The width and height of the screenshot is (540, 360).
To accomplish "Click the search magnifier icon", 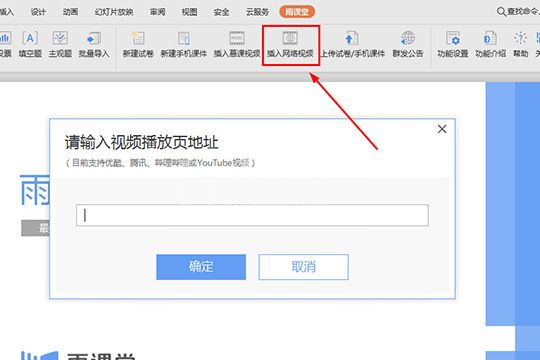I will click(501, 12).
